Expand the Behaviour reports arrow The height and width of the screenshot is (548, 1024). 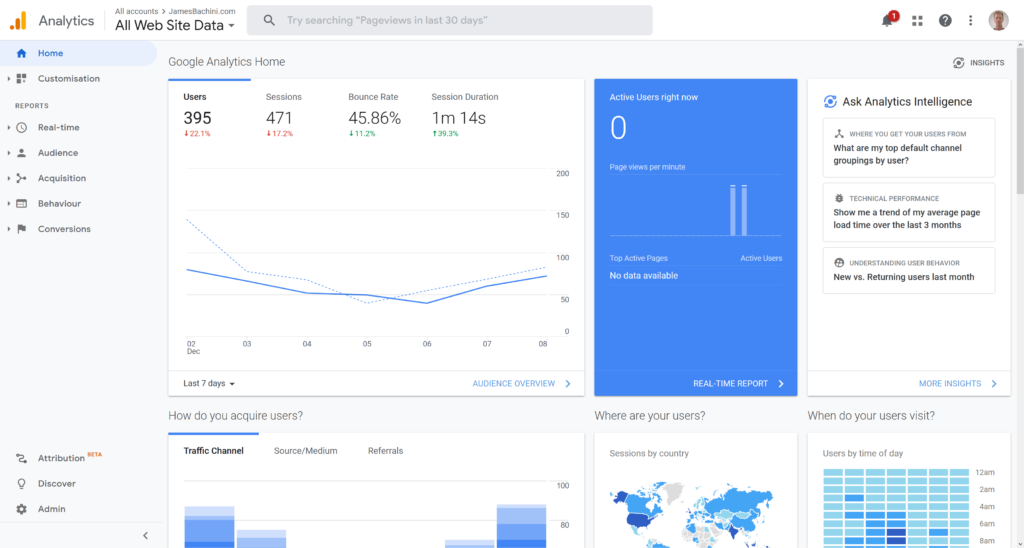[x=9, y=204]
